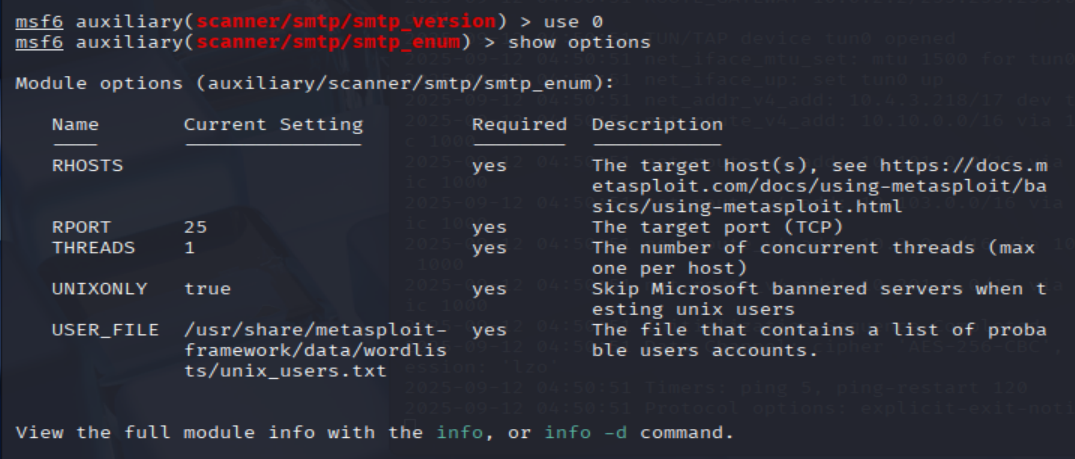
Task: Click the red smtp_version module name
Action: [333, 21]
